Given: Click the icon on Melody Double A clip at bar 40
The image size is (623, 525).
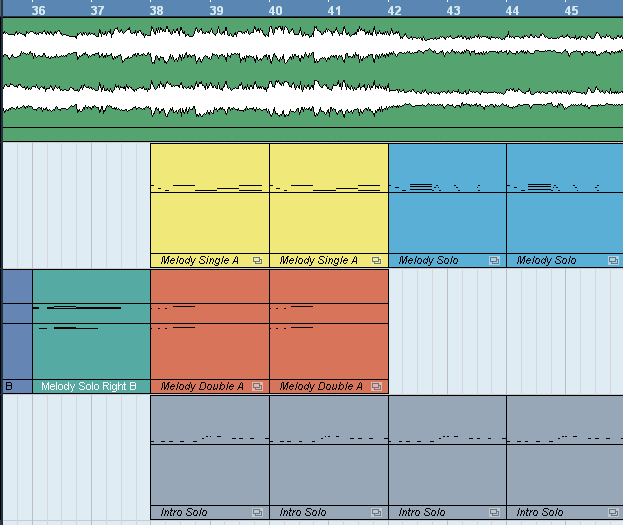Looking at the screenshot, I should tap(376, 386).
